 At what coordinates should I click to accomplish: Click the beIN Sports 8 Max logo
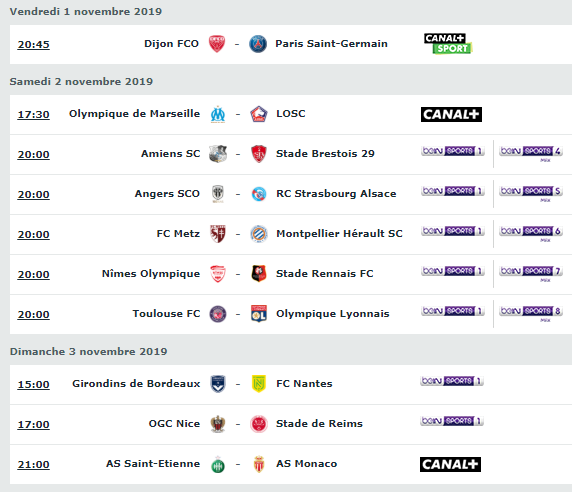531,313
